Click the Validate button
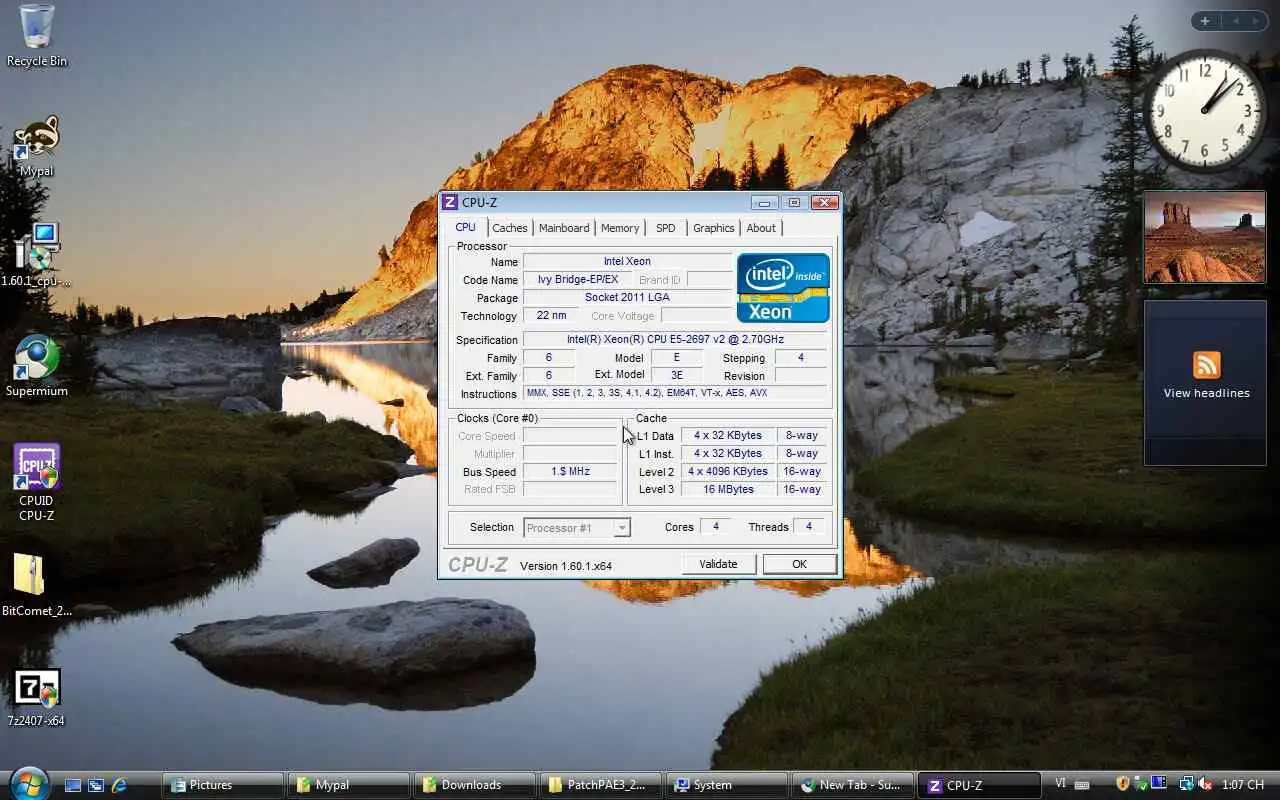 pyautogui.click(x=718, y=564)
